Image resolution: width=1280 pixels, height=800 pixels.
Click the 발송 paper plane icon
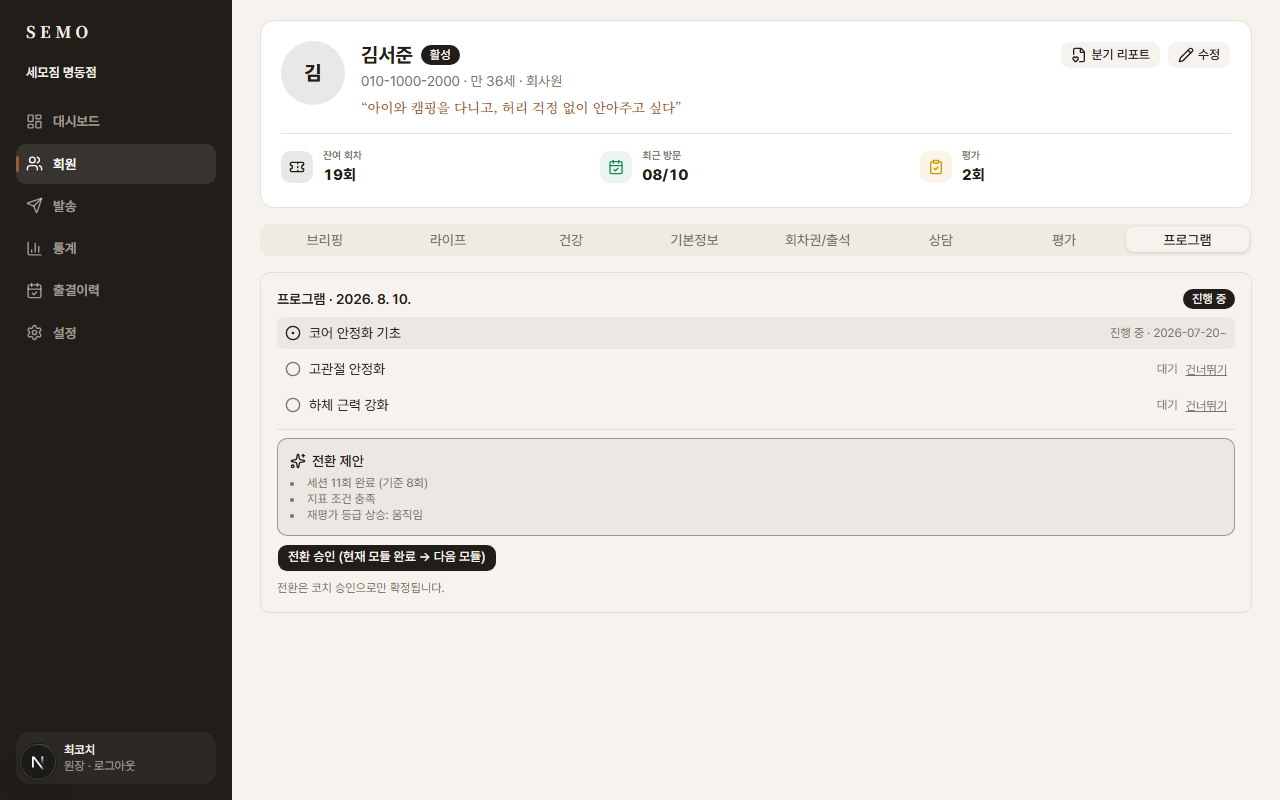(35, 206)
